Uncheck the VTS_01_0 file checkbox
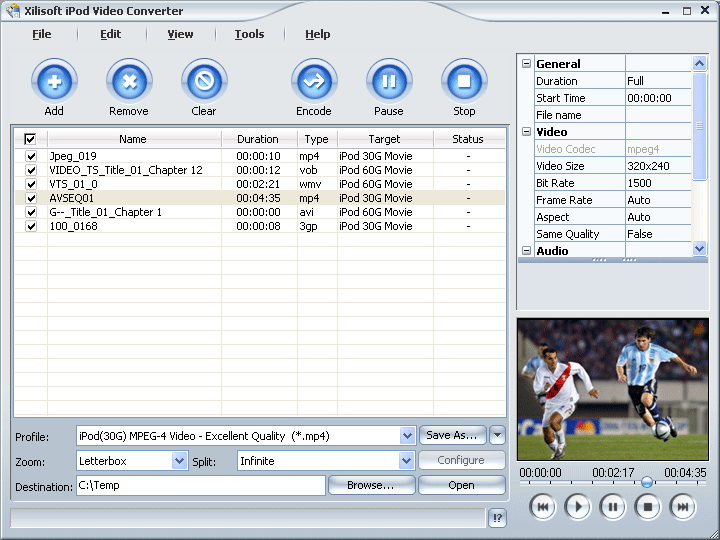 31,184
